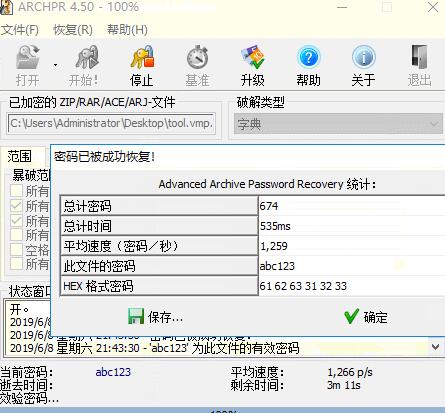Expand the arrow next to Open button
This screenshot has width=445, height=413.
pyautogui.click(x=55, y=65)
